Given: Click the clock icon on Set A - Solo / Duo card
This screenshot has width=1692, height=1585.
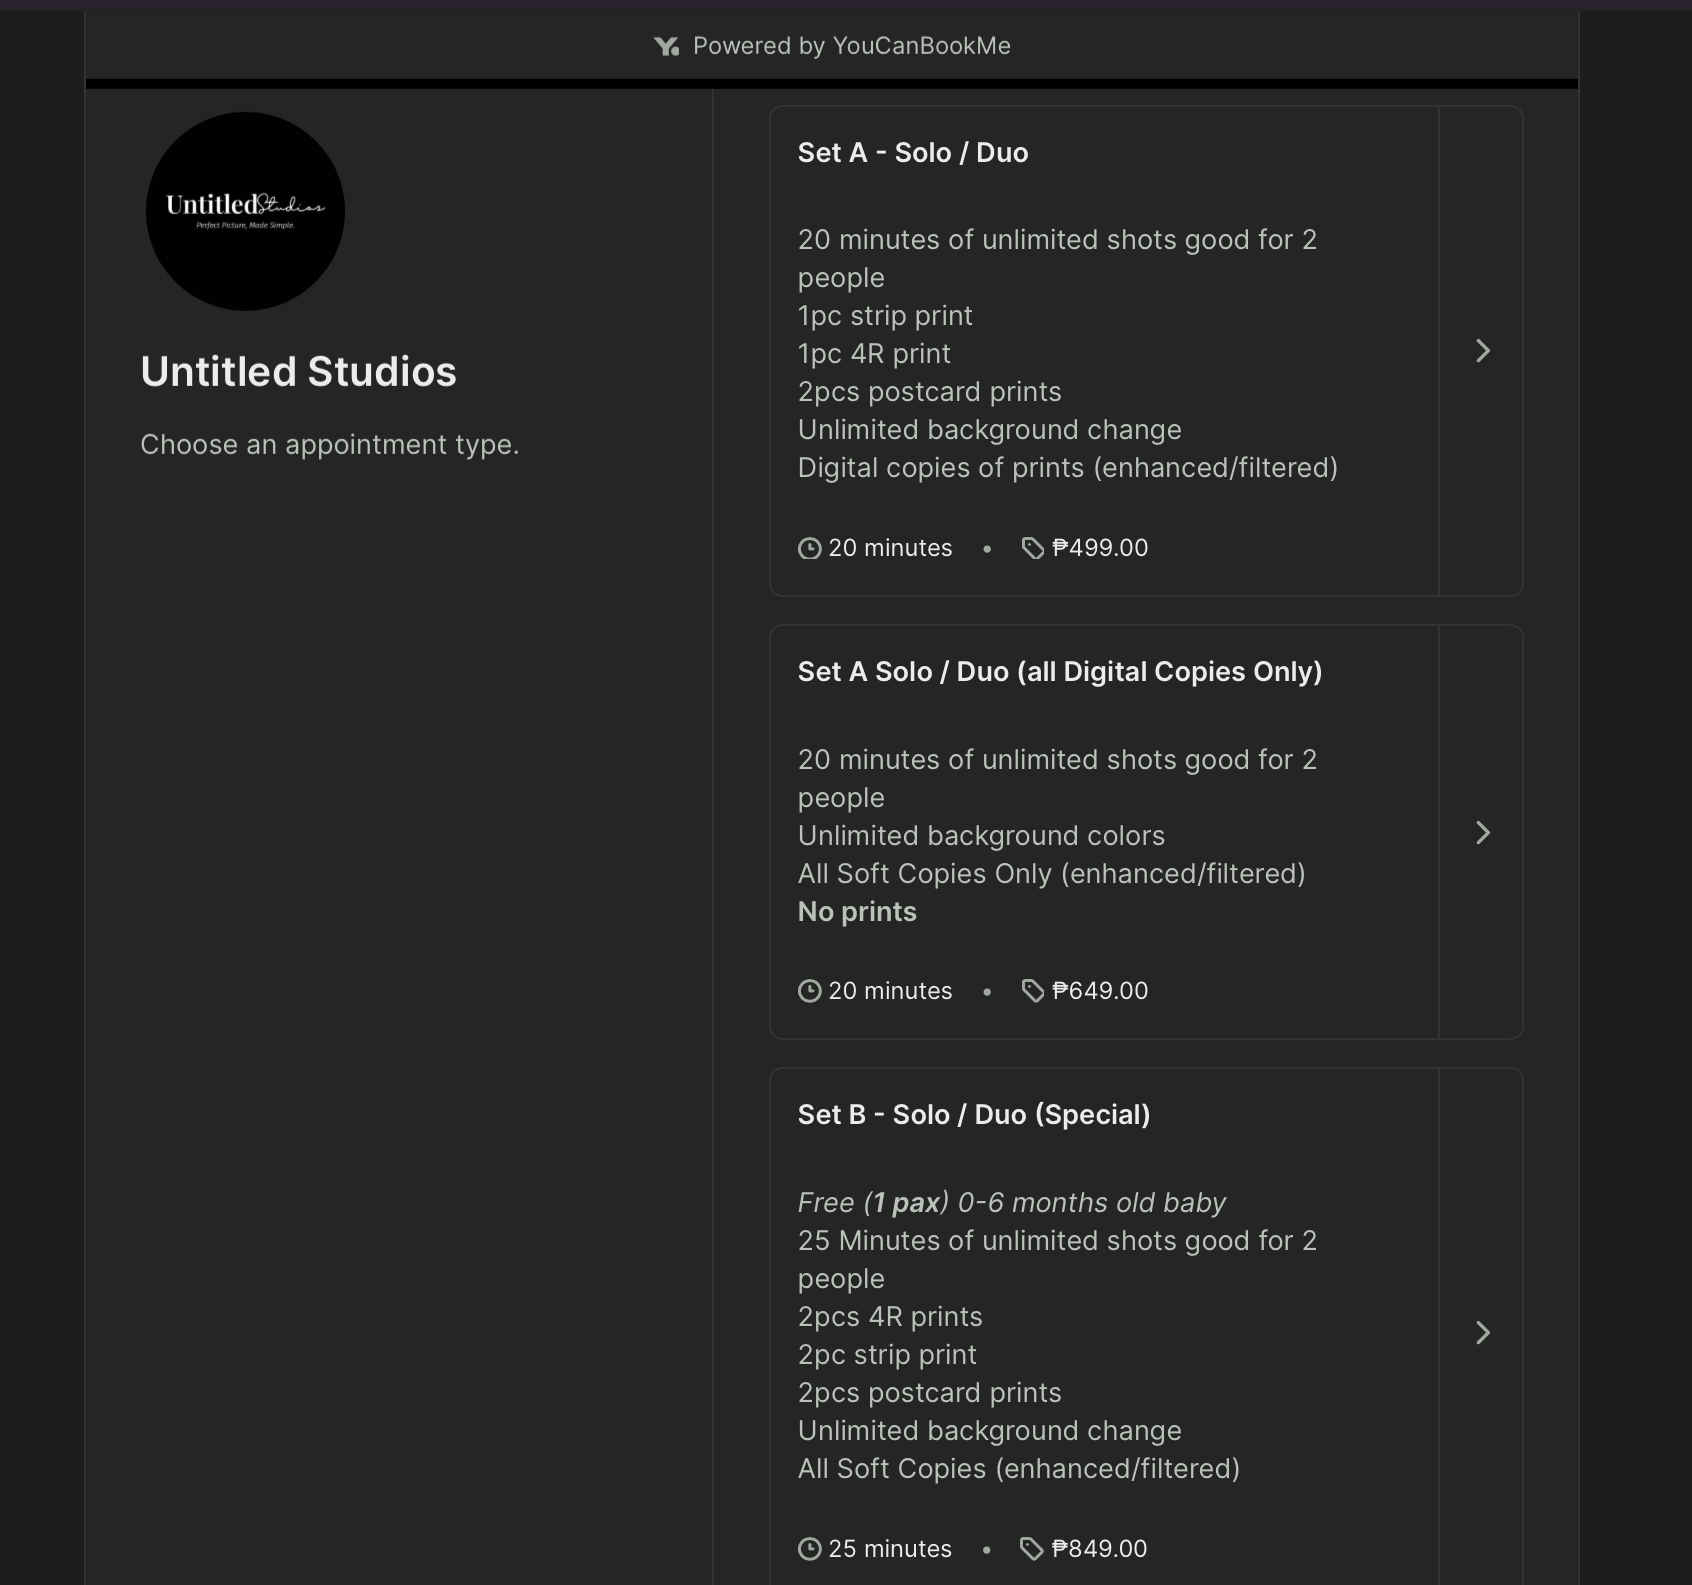Looking at the screenshot, I should (x=809, y=547).
